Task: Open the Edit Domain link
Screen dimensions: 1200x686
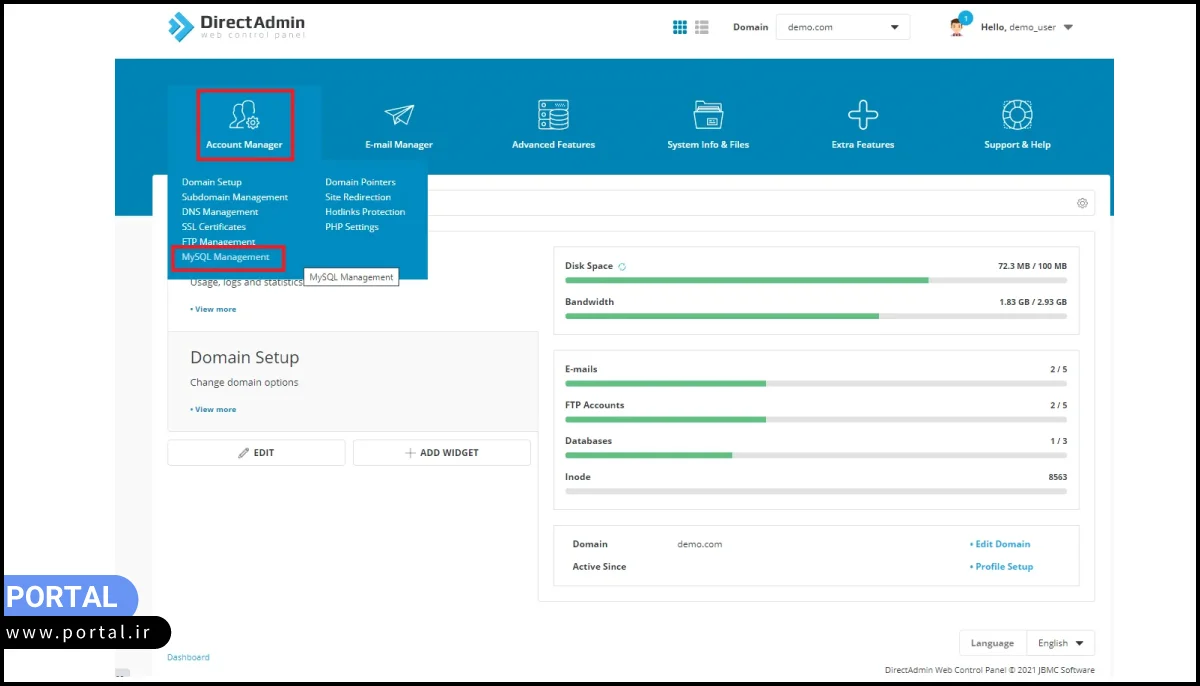Action: 1001,544
